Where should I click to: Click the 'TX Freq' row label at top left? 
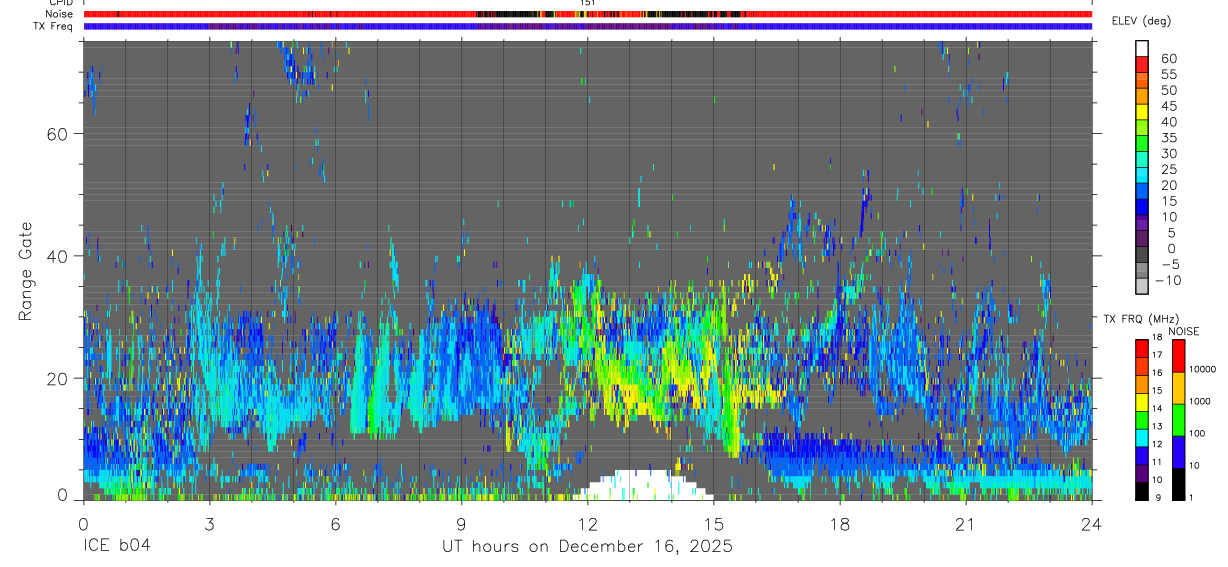pos(54,26)
